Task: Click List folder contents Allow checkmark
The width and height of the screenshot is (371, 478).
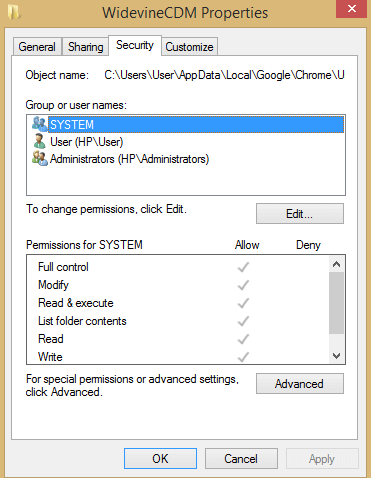Action: click(243, 321)
